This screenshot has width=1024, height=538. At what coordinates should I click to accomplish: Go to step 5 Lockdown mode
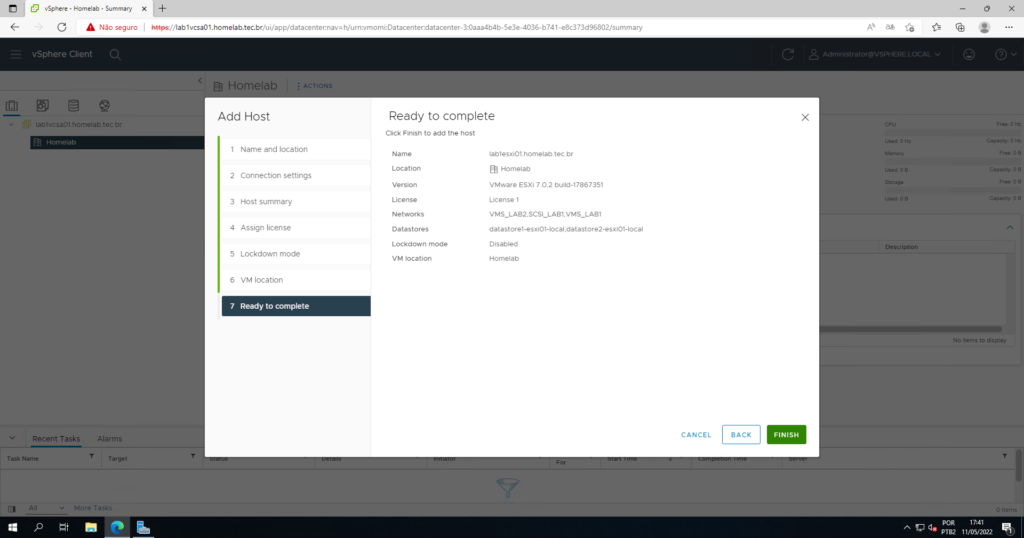295,254
